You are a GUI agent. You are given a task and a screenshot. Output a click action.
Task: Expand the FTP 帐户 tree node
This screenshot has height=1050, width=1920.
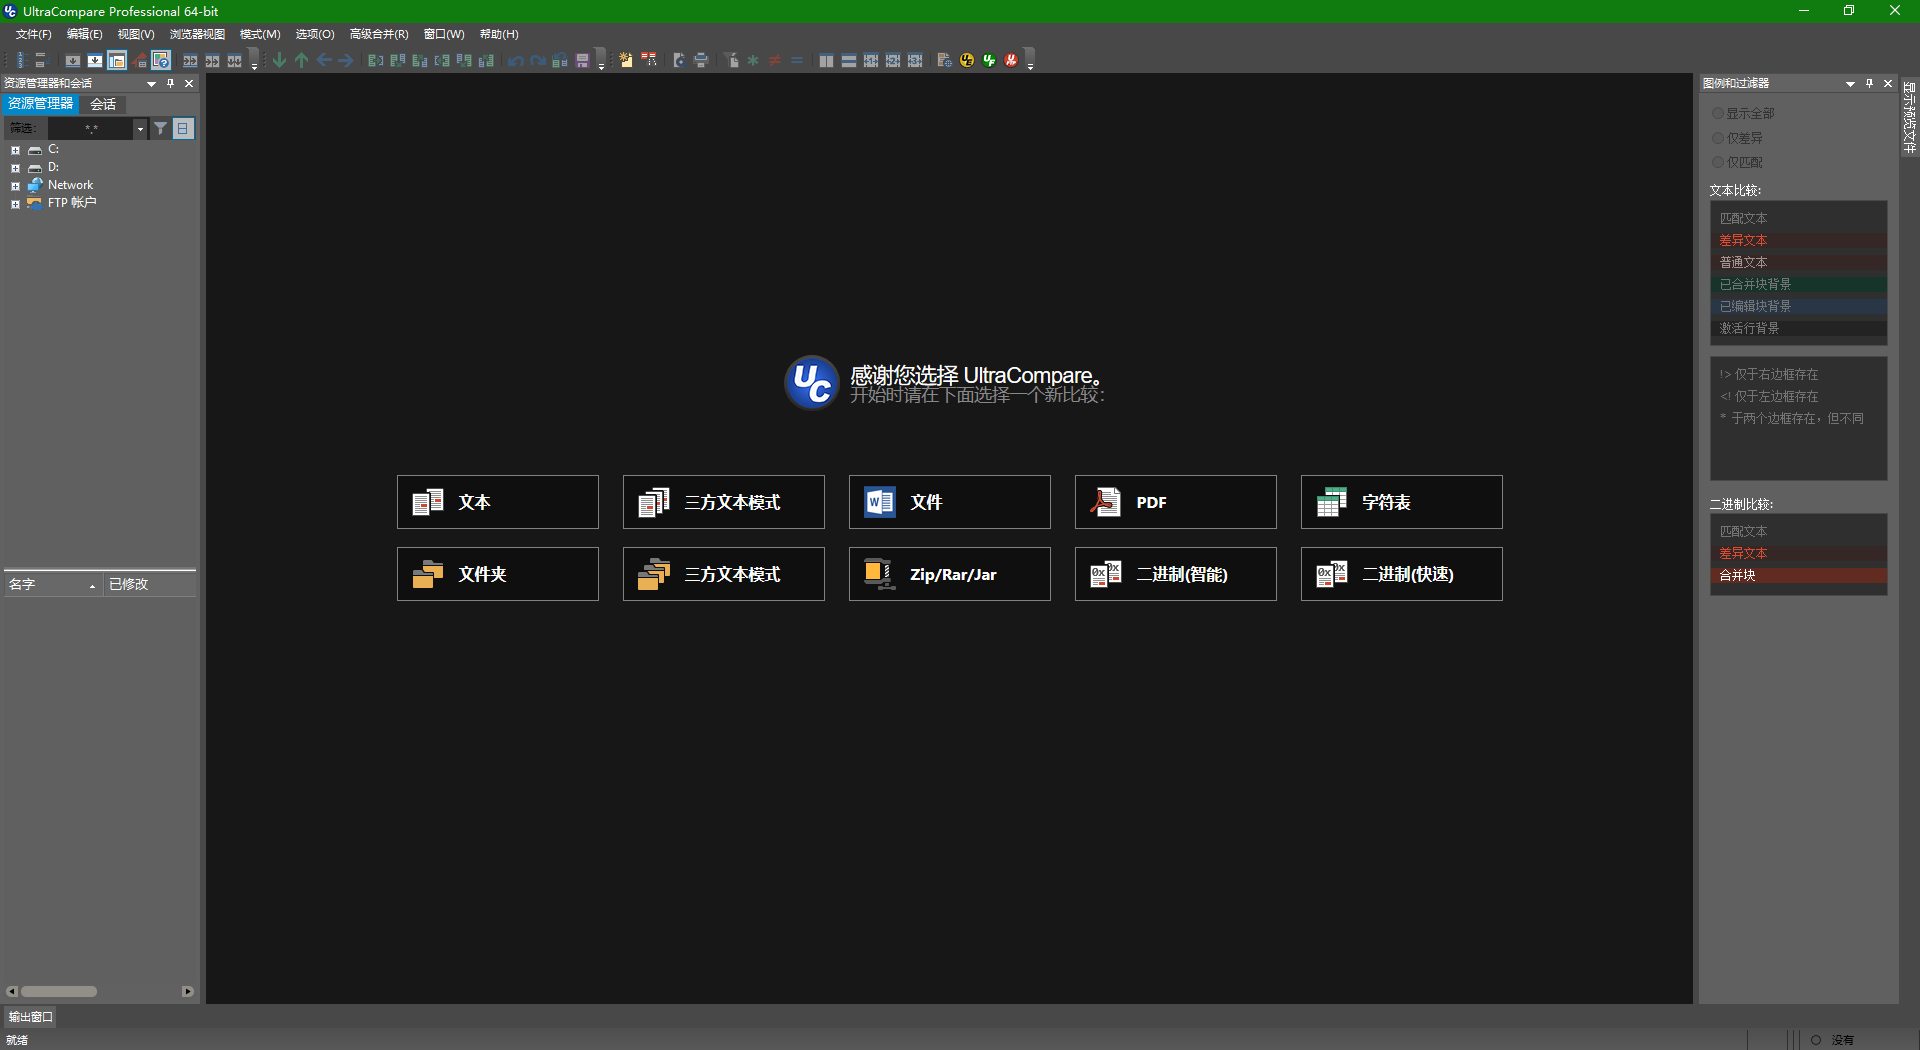coord(15,204)
